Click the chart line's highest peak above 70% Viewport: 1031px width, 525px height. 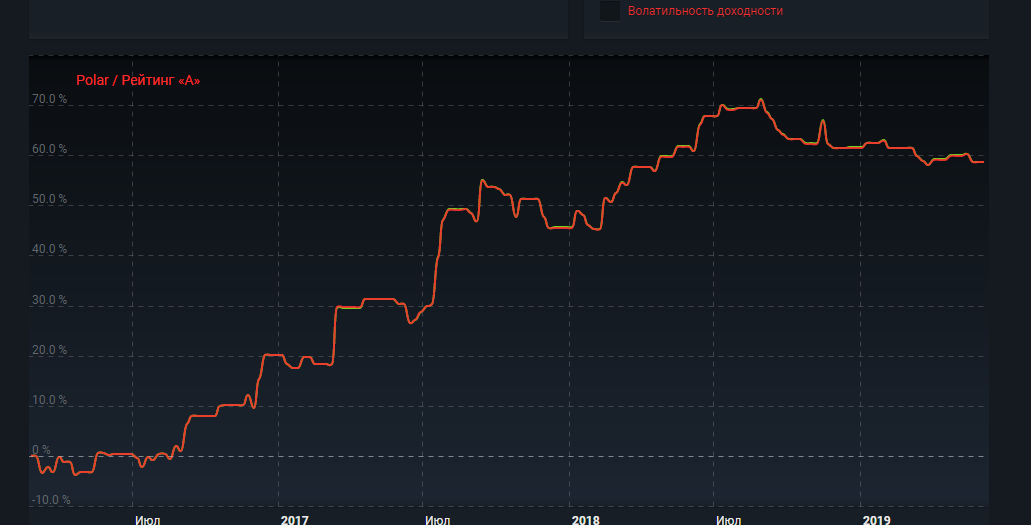[x=761, y=100]
